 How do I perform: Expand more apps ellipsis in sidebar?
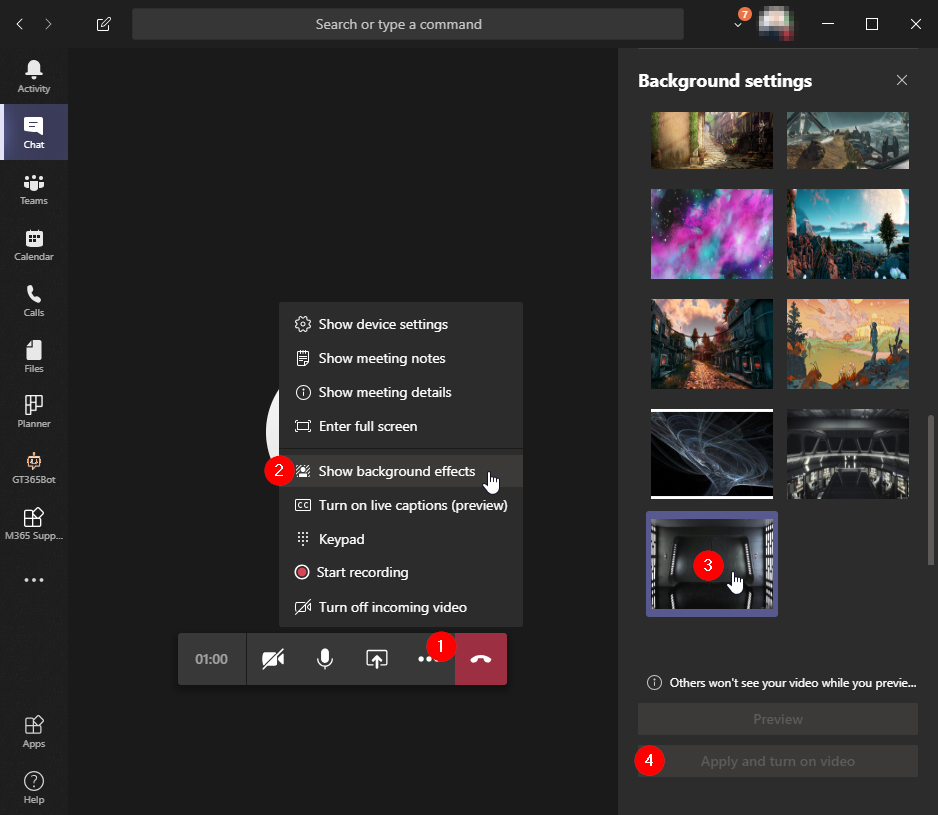(34, 580)
